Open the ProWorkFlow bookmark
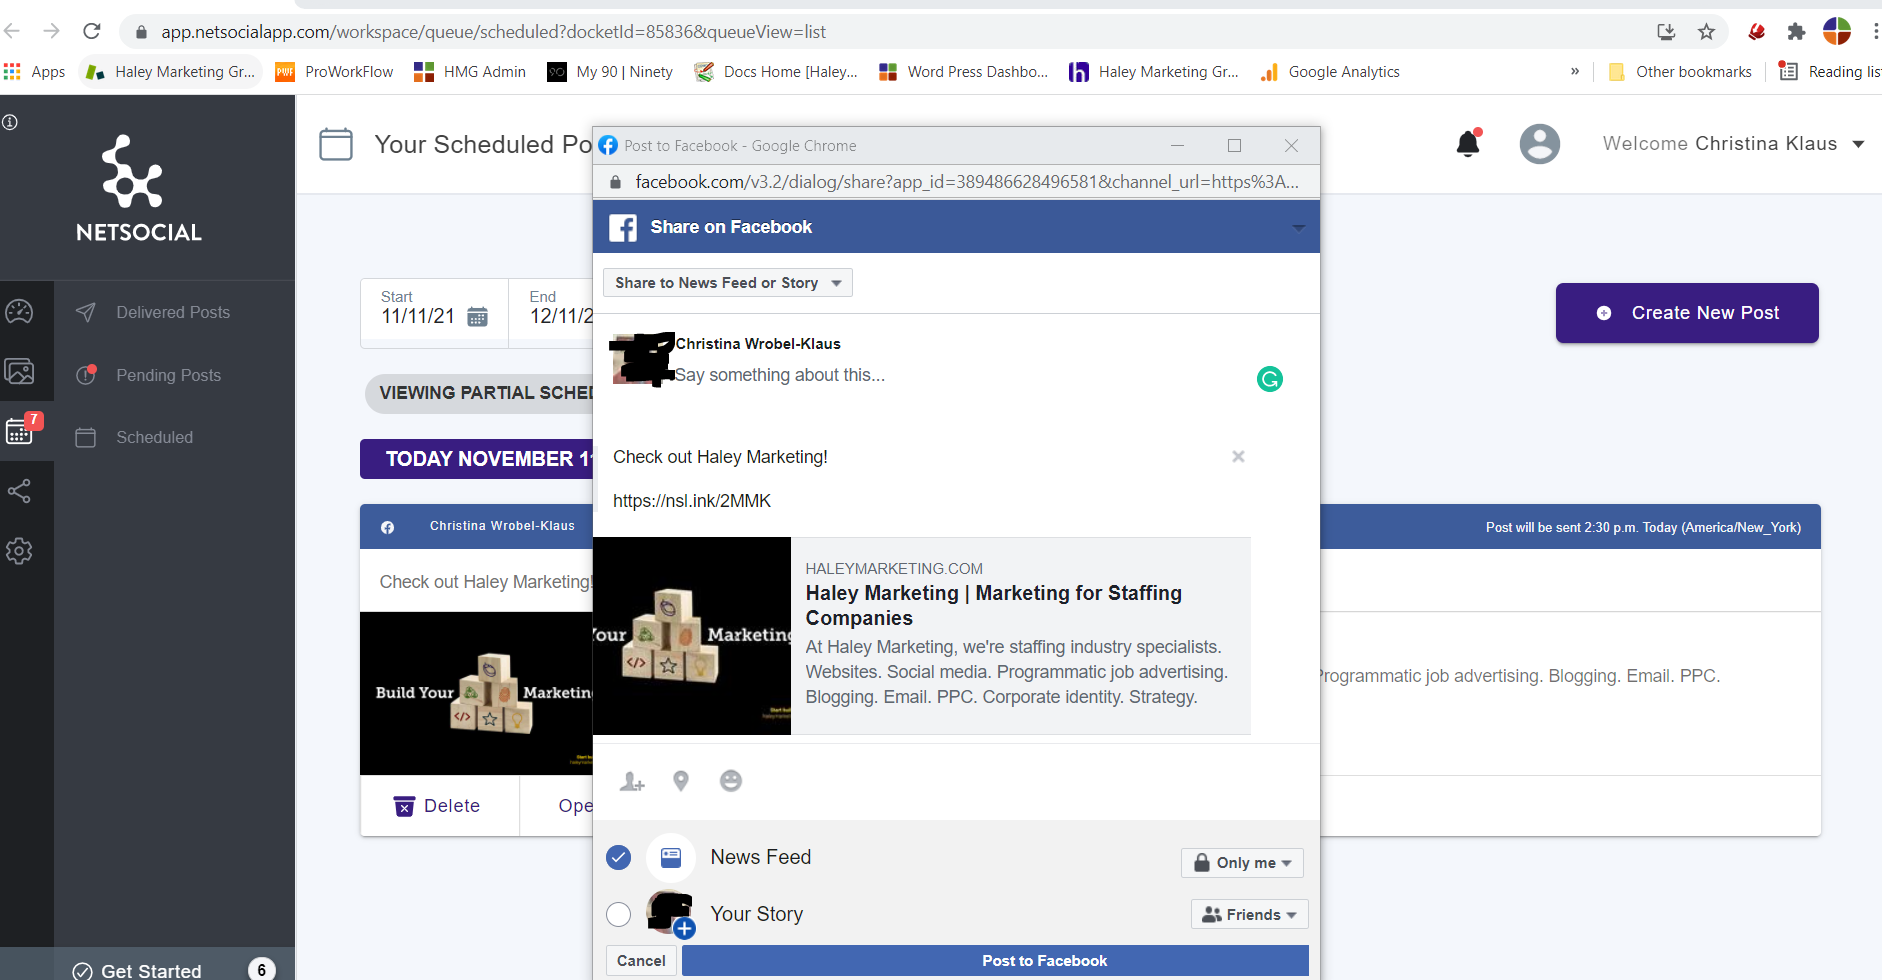1882x980 pixels. point(334,72)
